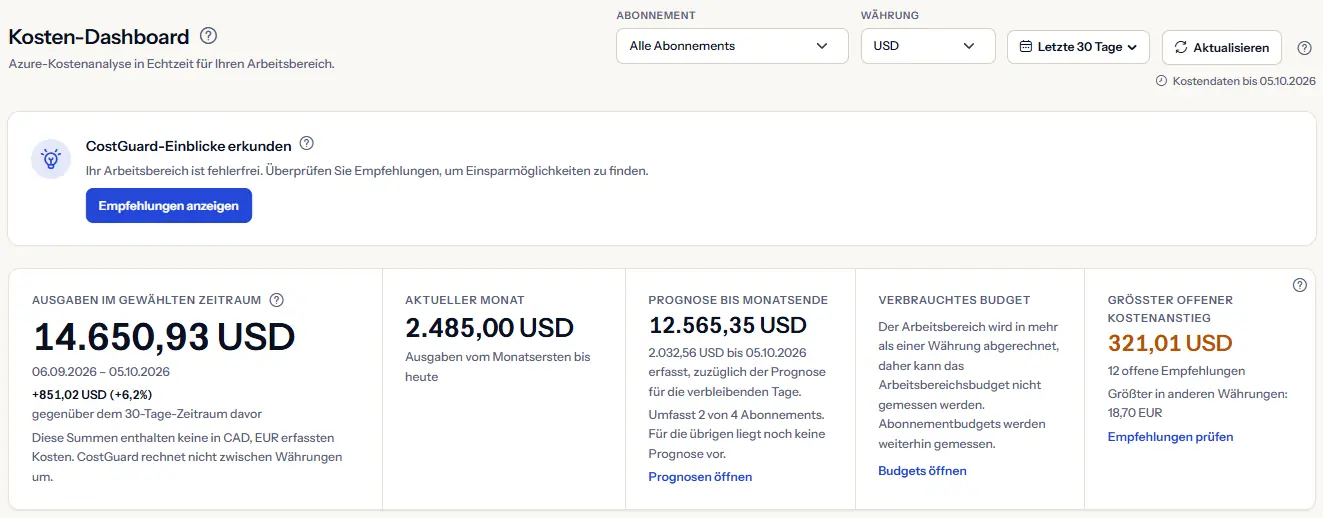Image resolution: width=1323 pixels, height=518 pixels.
Task: Click the Kosten-Dashboard page title
Action: (99, 37)
